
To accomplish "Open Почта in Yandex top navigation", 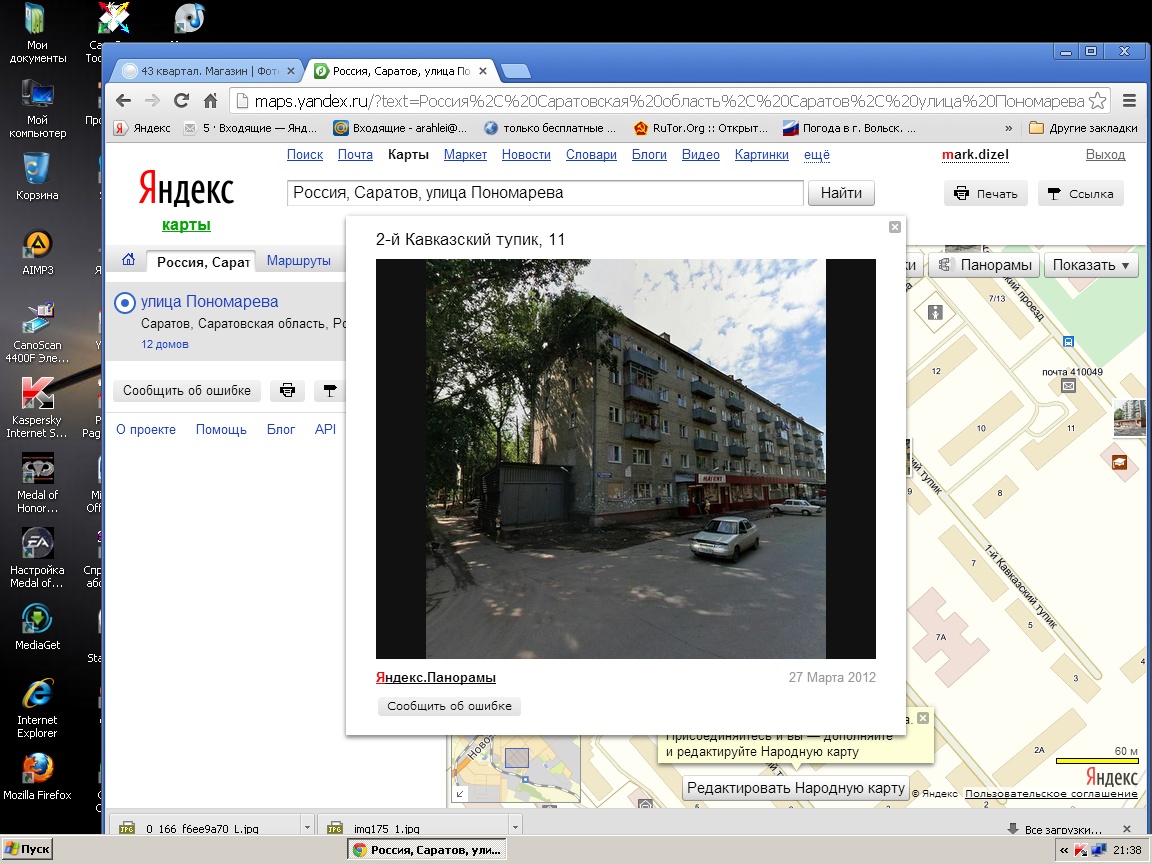I will [x=355, y=155].
